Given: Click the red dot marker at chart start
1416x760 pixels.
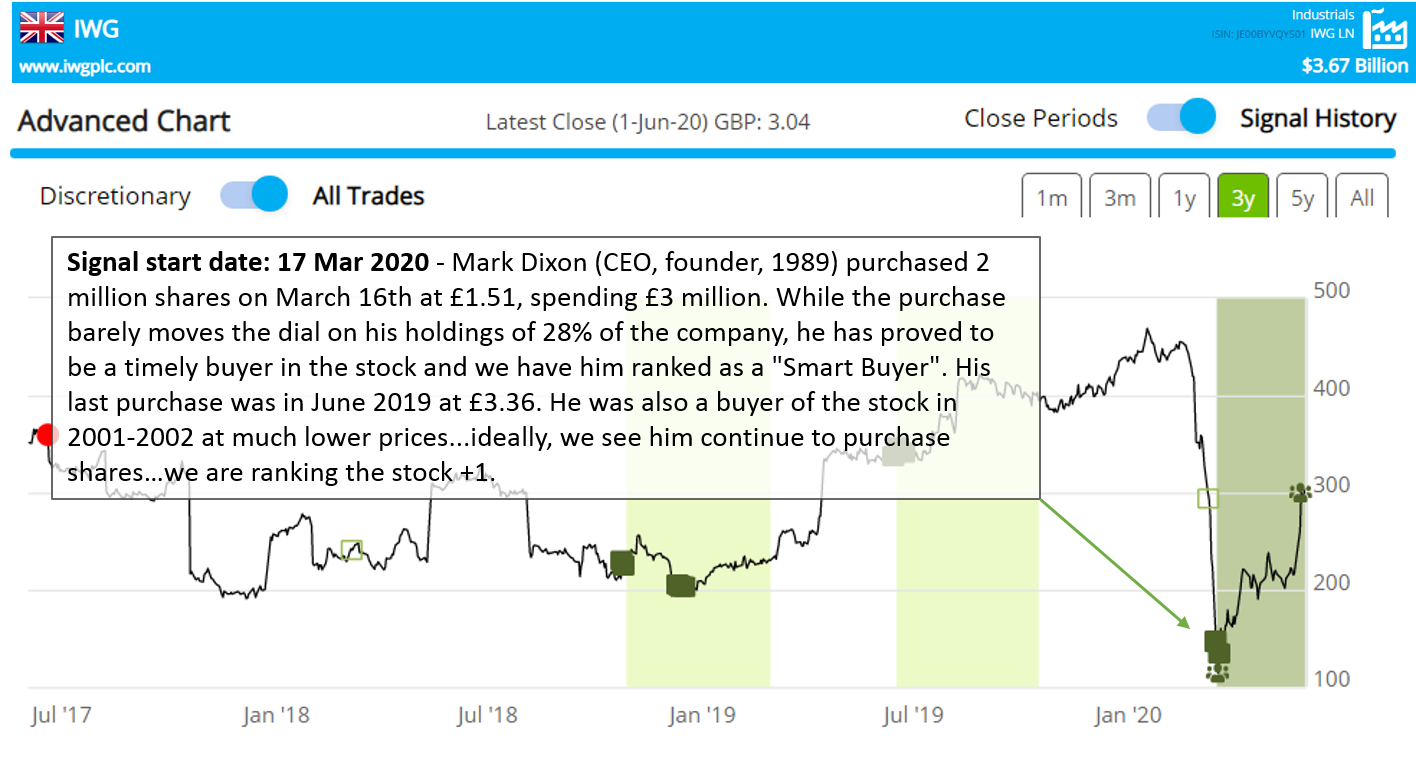Looking at the screenshot, I should click(x=46, y=436).
